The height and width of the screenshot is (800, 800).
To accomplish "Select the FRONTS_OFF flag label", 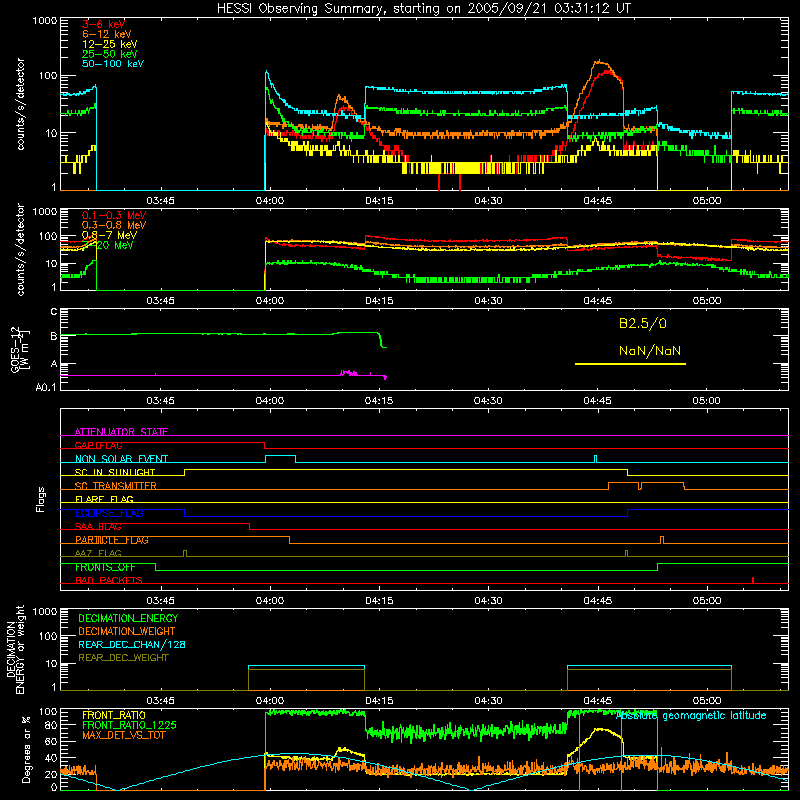I will tap(105, 567).
